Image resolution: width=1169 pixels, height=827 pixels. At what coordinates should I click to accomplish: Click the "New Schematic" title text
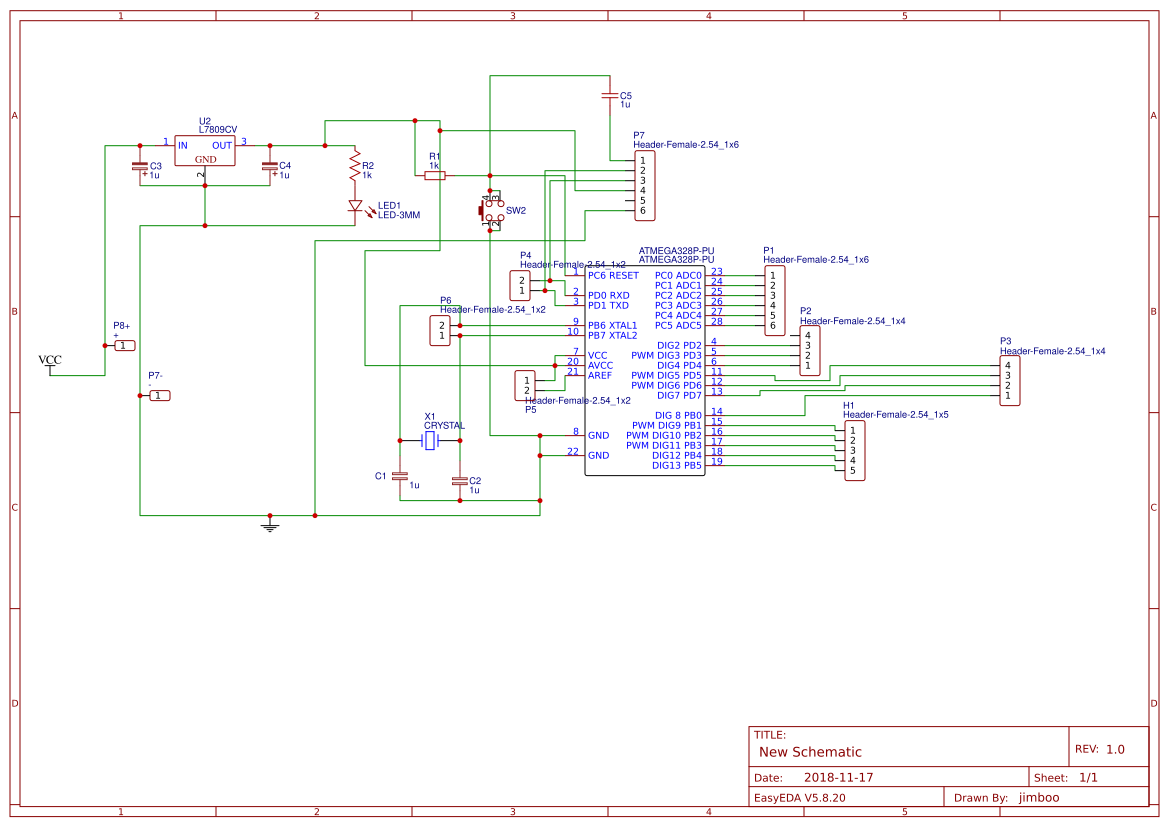(x=810, y=752)
